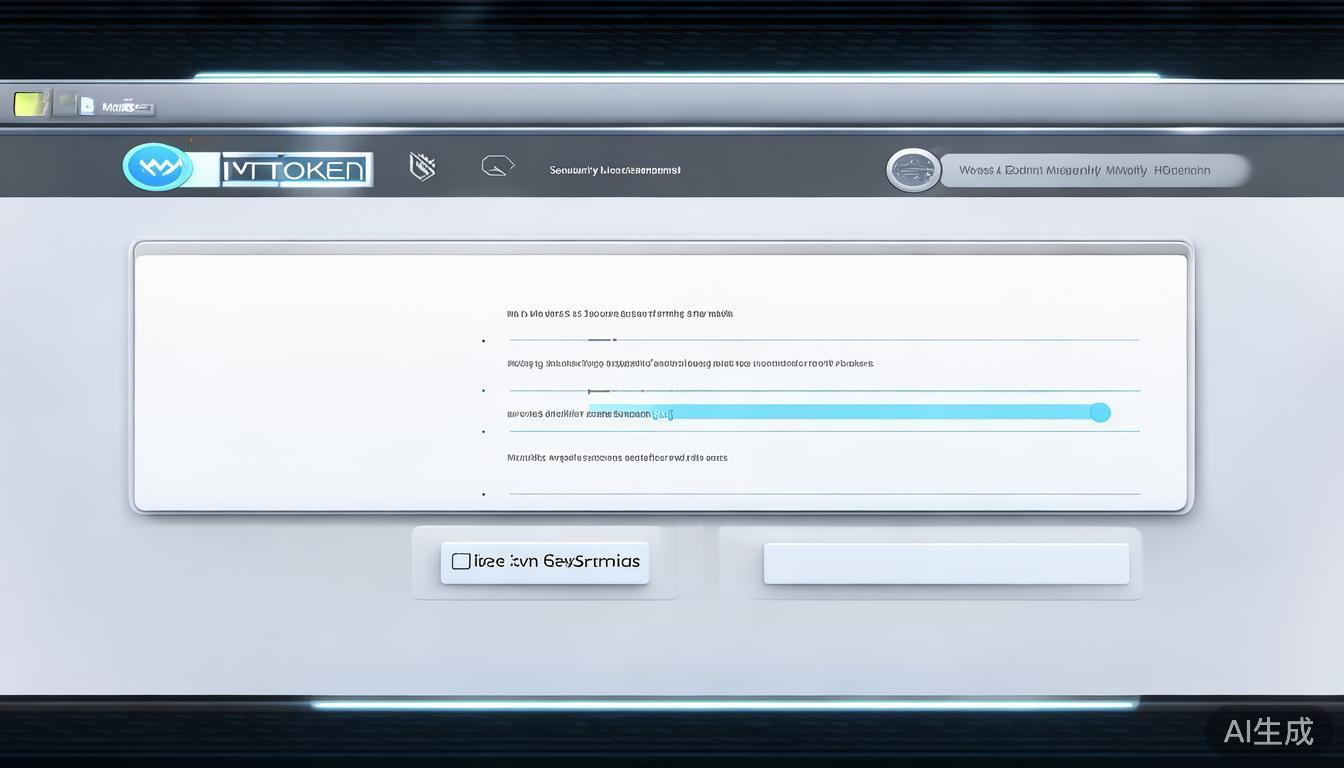Tick the checkbox in the bottom-left button

point(461,562)
